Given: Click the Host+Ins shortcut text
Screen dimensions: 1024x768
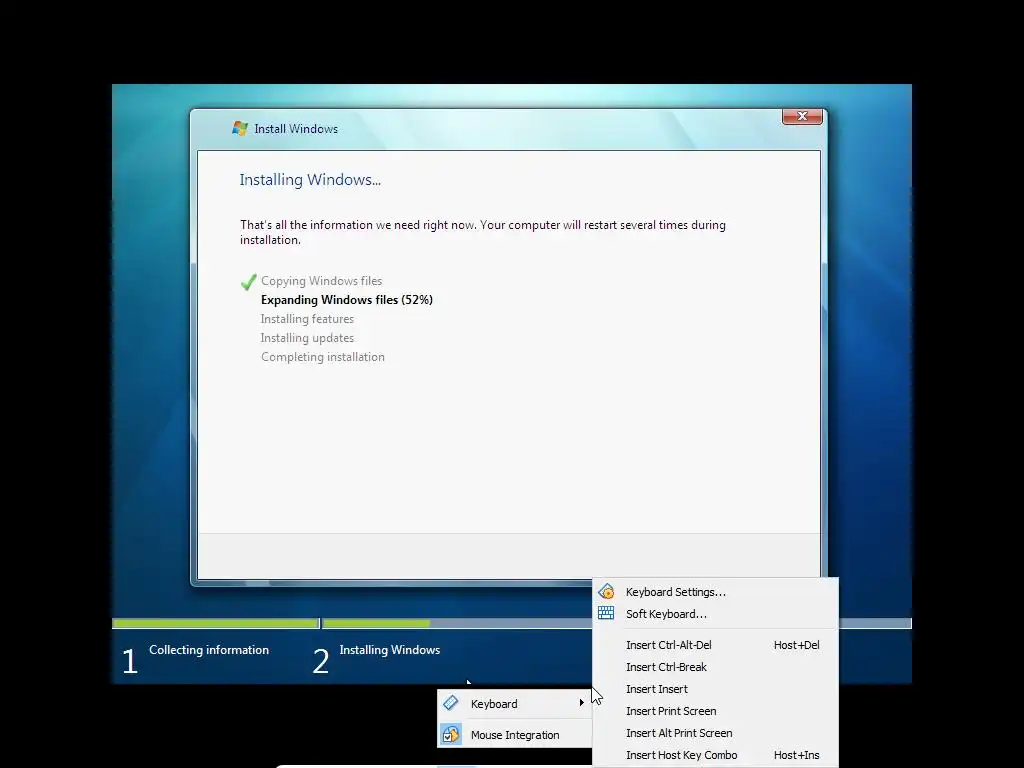Looking at the screenshot, I should 796,756.
